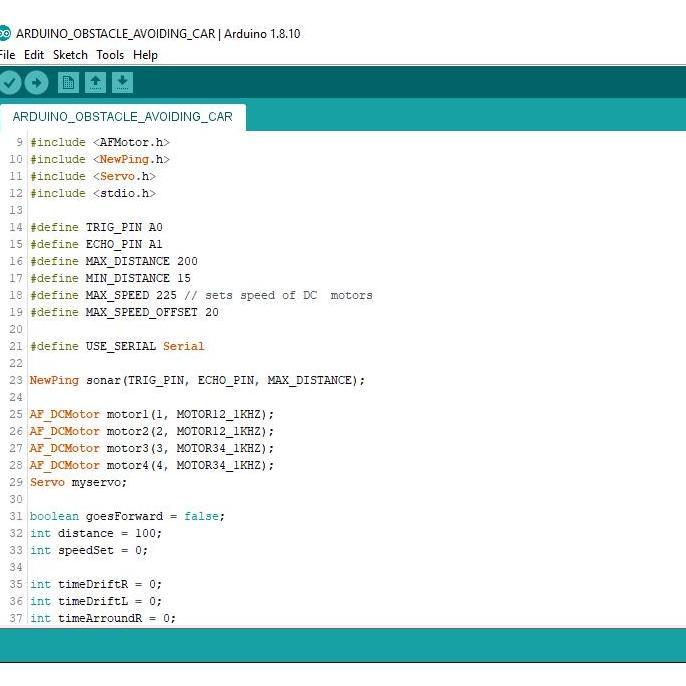Open the Edit menu
Viewport: 686px width, 686px height.
tap(34, 55)
